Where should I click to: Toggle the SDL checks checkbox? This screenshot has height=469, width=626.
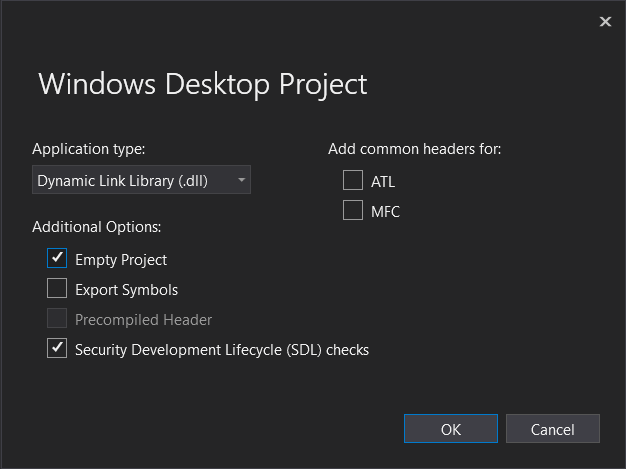click(x=57, y=350)
